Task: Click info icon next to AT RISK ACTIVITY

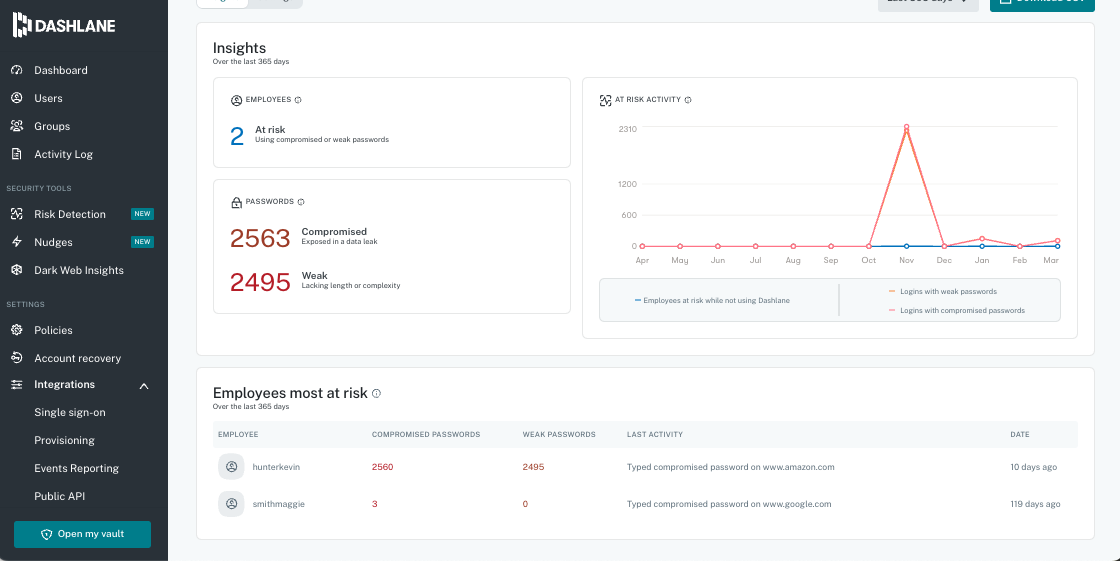Action: coord(688,100)
